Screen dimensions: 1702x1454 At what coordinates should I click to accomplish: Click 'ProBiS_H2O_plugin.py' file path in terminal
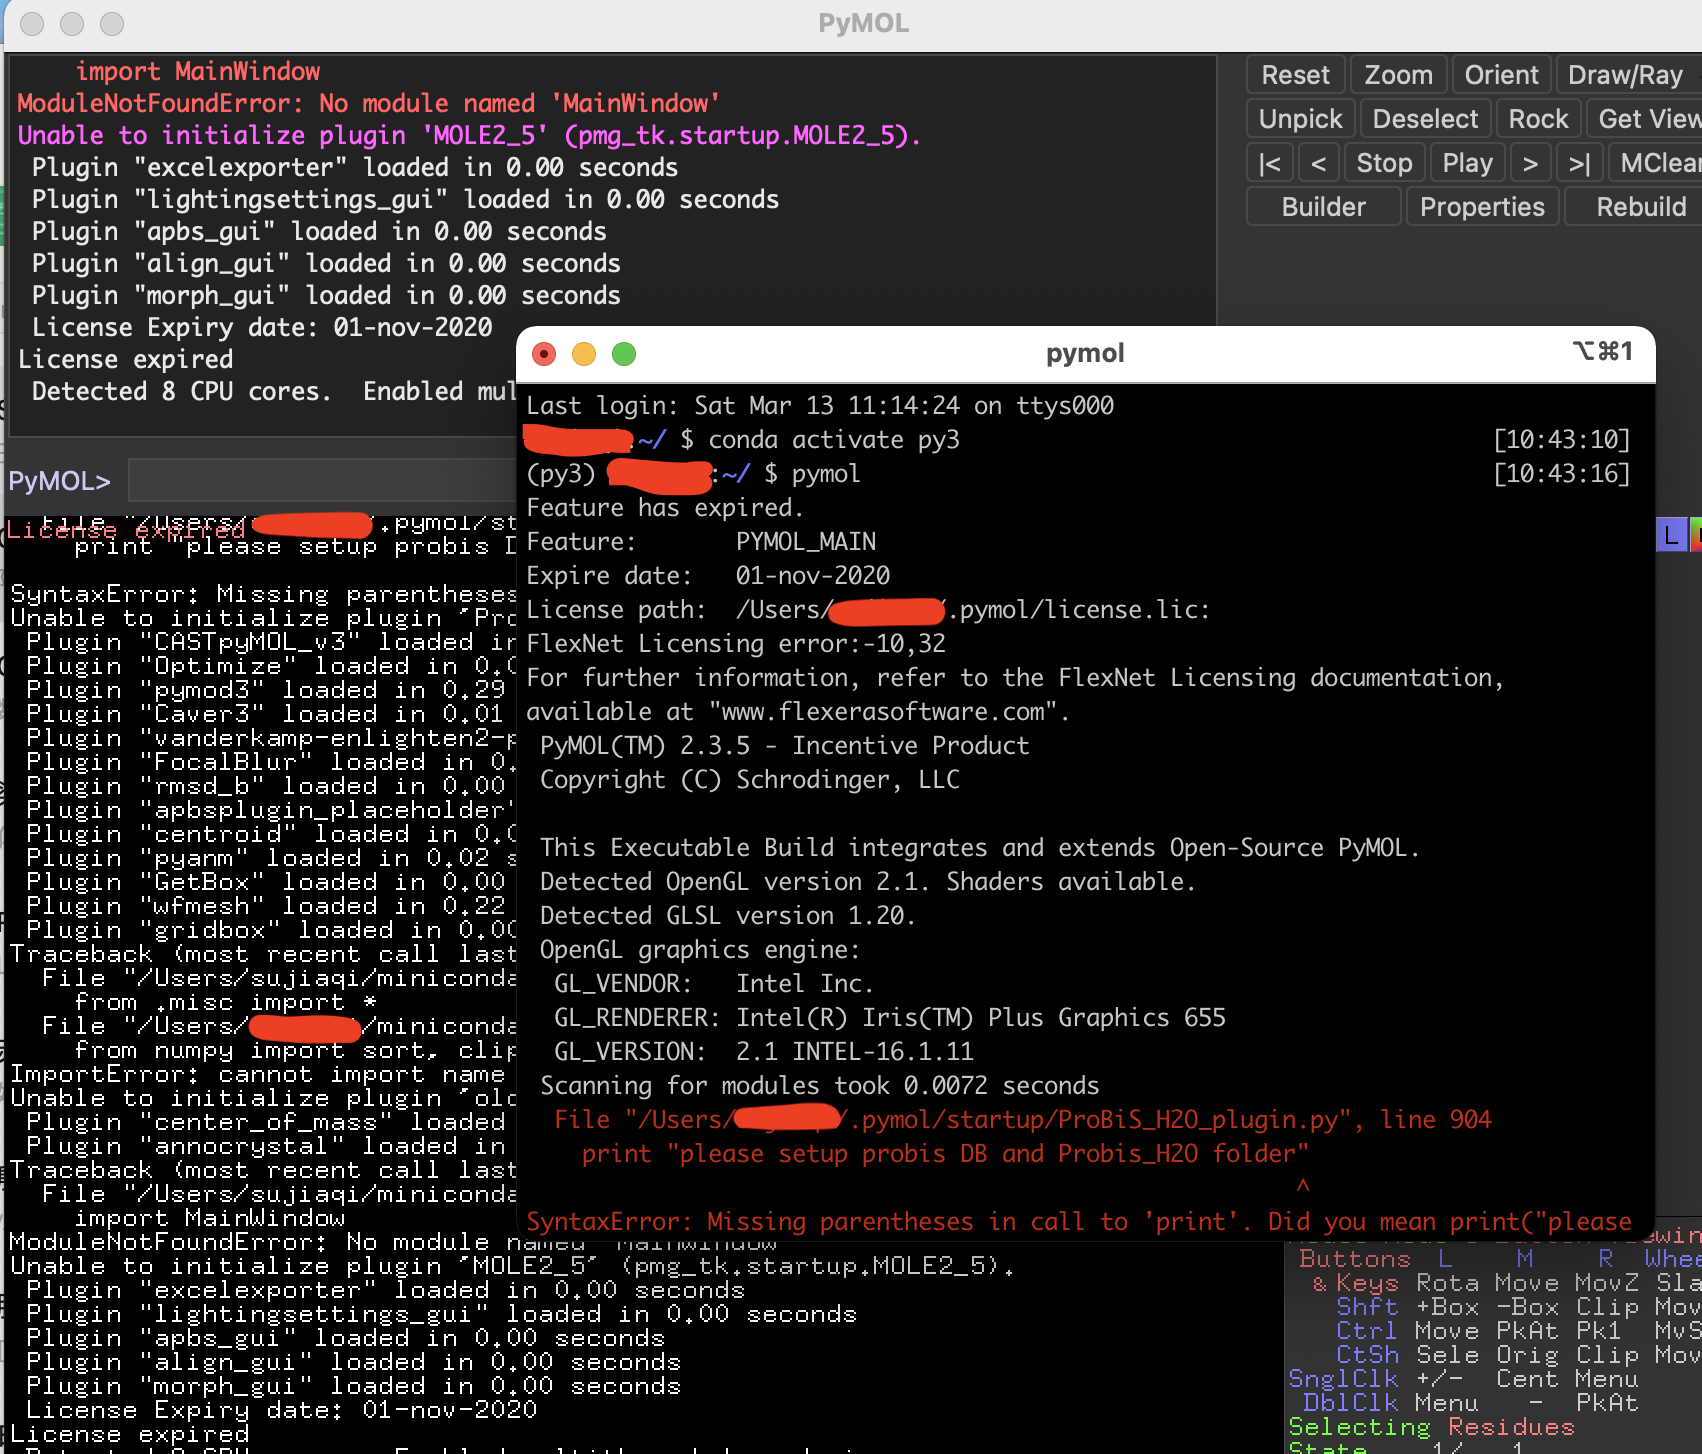click(x=1199, y=1120)
